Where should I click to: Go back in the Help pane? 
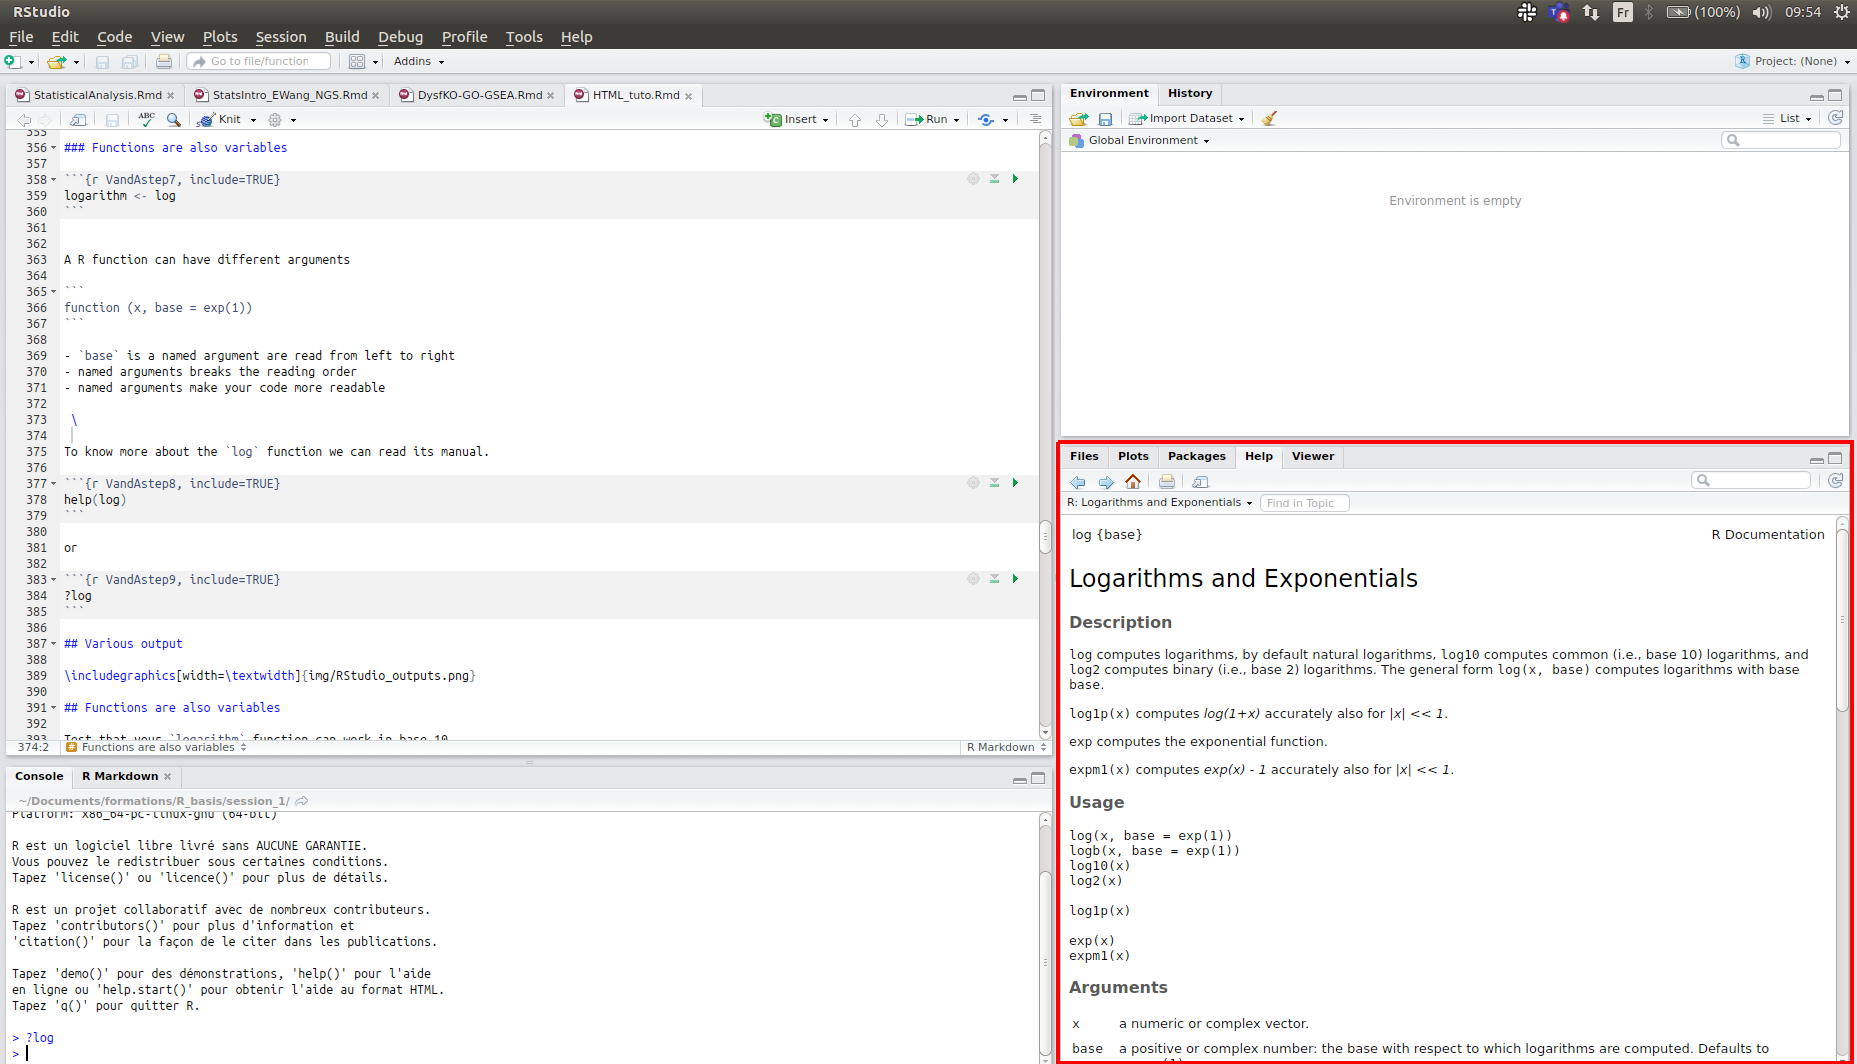tap(1078, 482)
